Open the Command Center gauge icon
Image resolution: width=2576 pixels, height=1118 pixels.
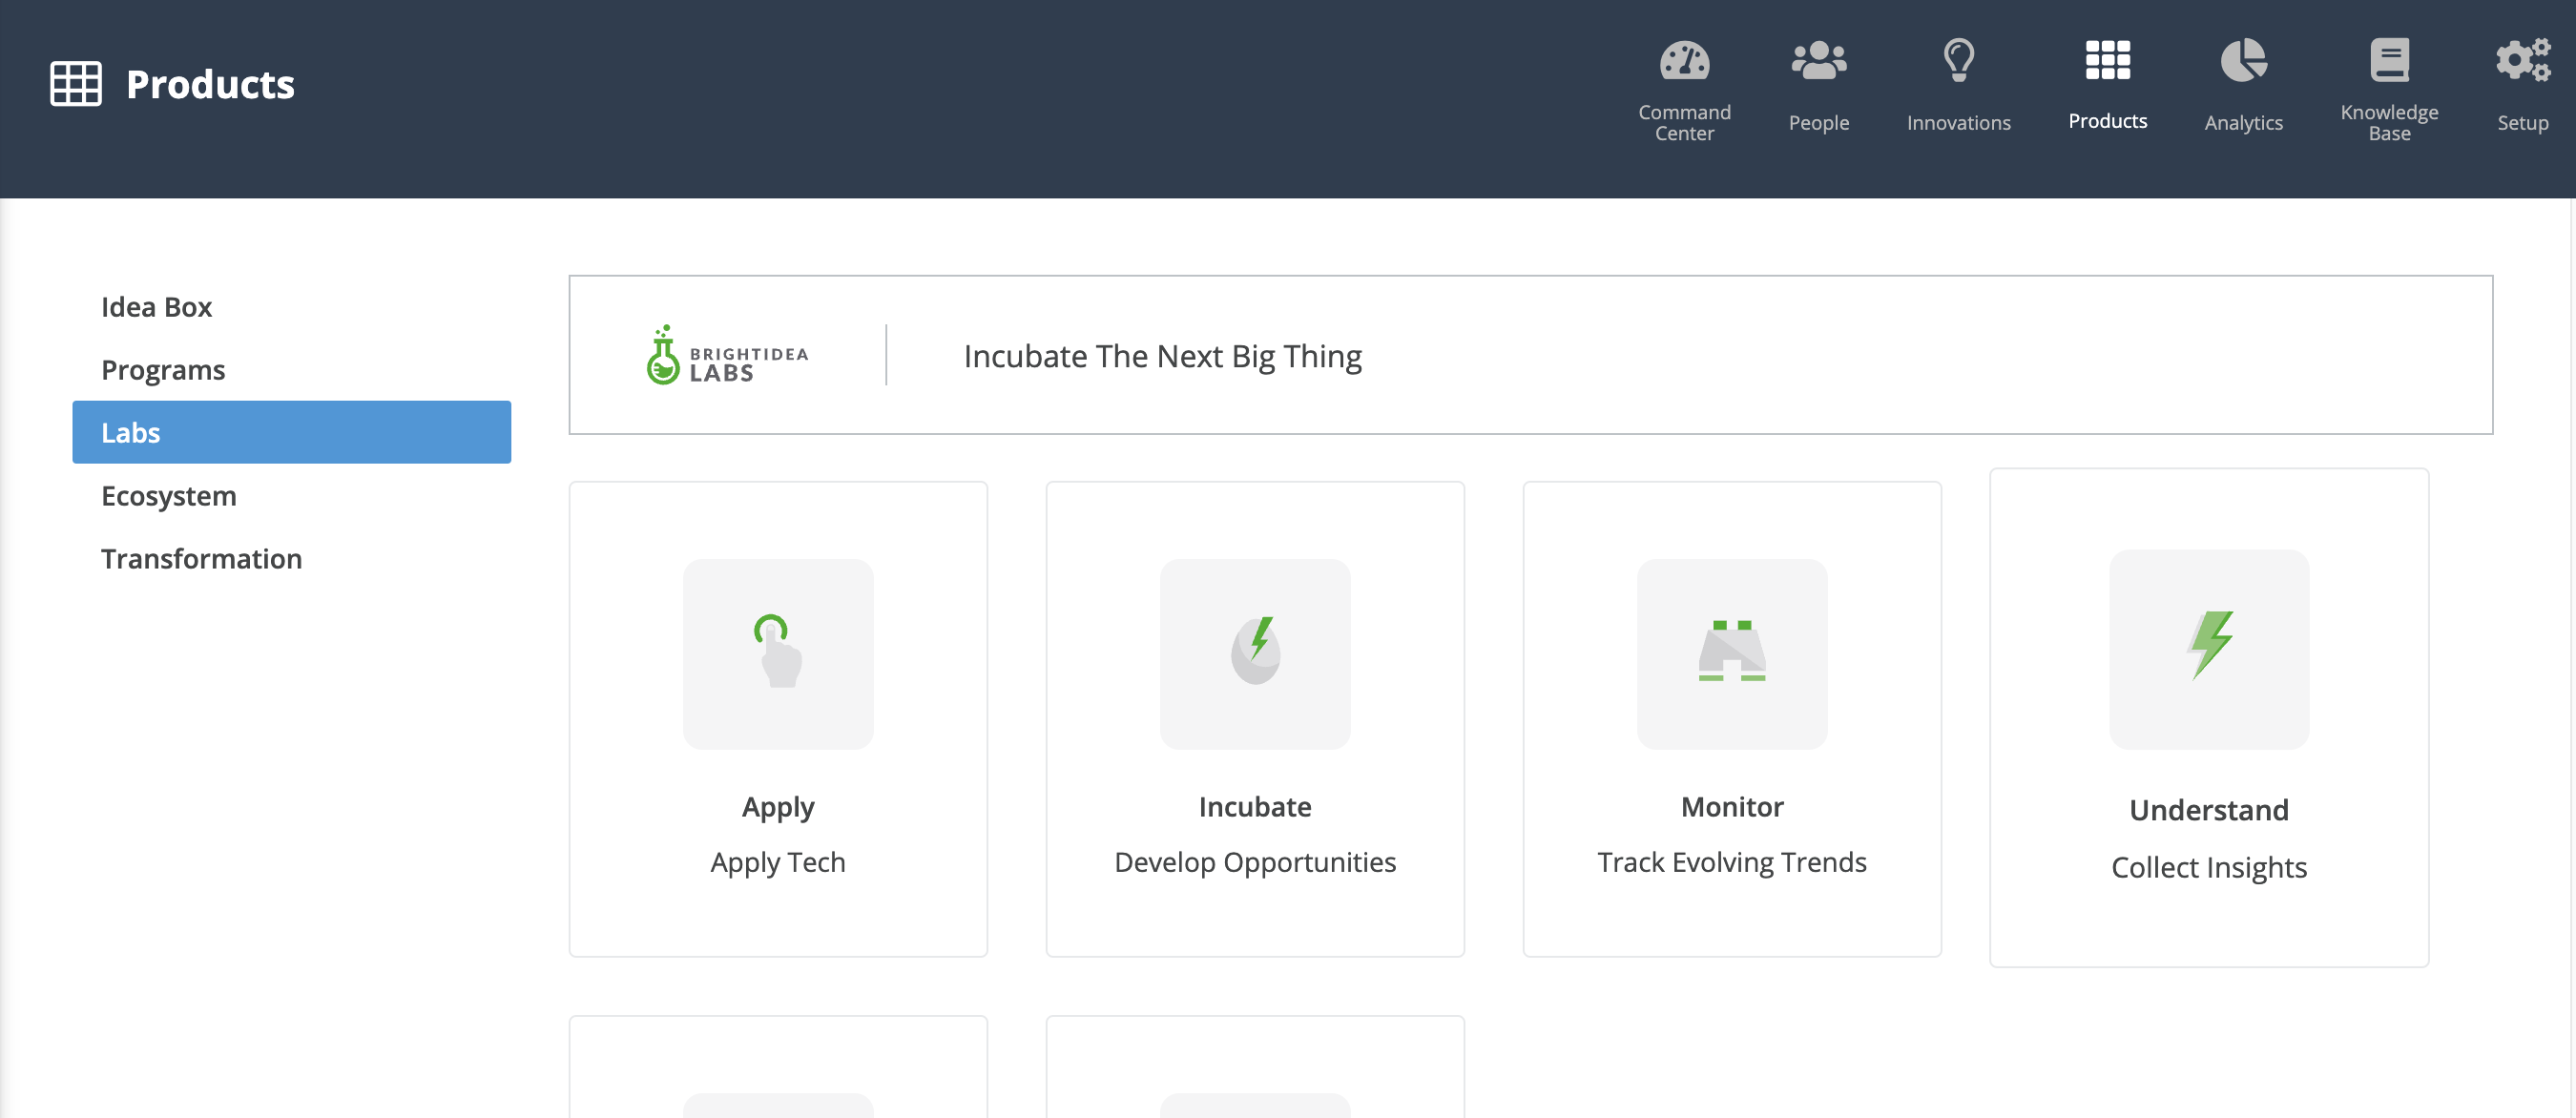(1684, 60)
